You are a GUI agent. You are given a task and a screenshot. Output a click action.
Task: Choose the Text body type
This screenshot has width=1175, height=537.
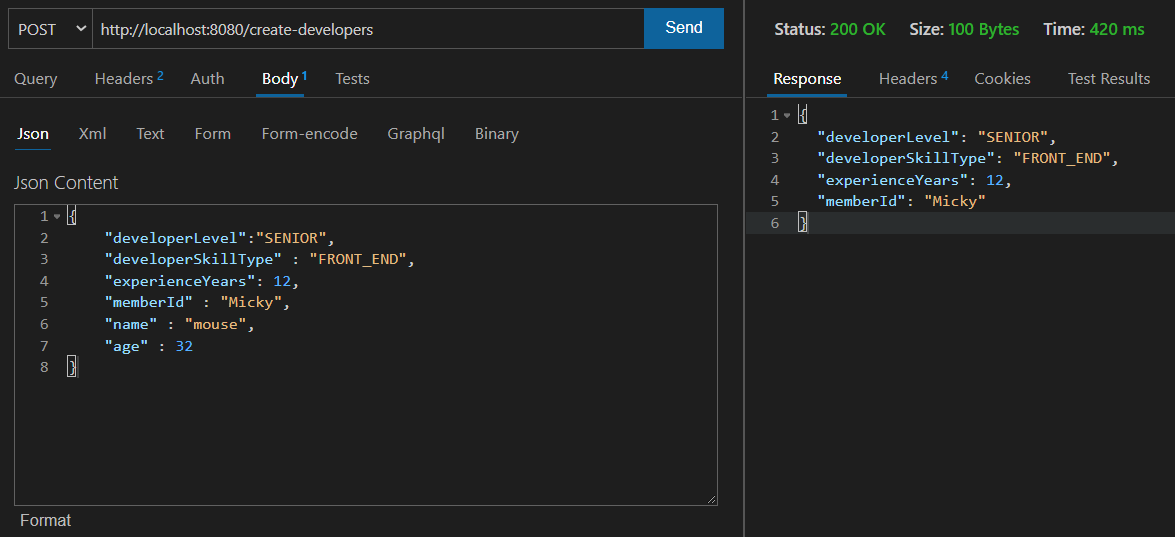[x=150, y=134]
